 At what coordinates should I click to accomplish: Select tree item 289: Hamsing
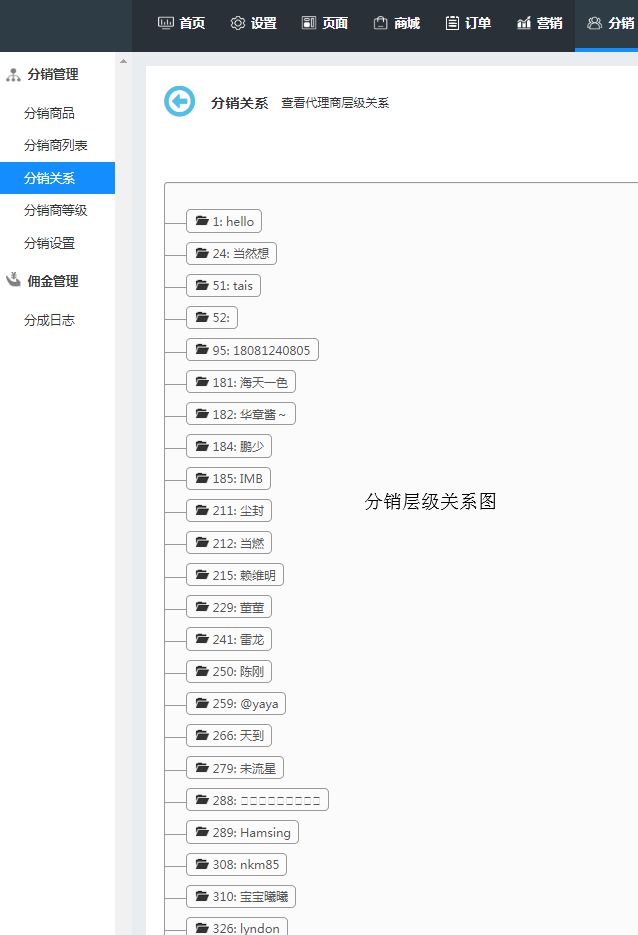tap(242, 832)
